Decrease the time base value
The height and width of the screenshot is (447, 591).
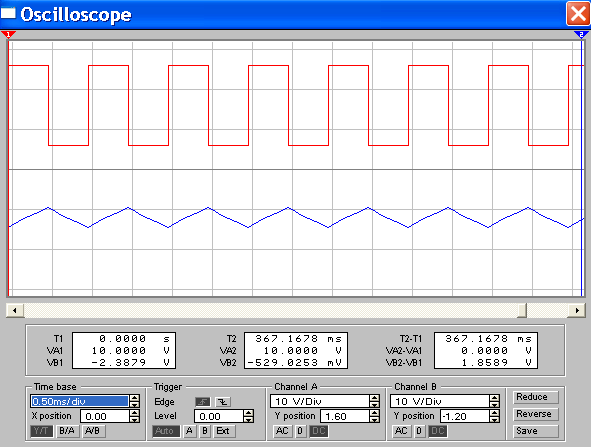coord(135,404)
